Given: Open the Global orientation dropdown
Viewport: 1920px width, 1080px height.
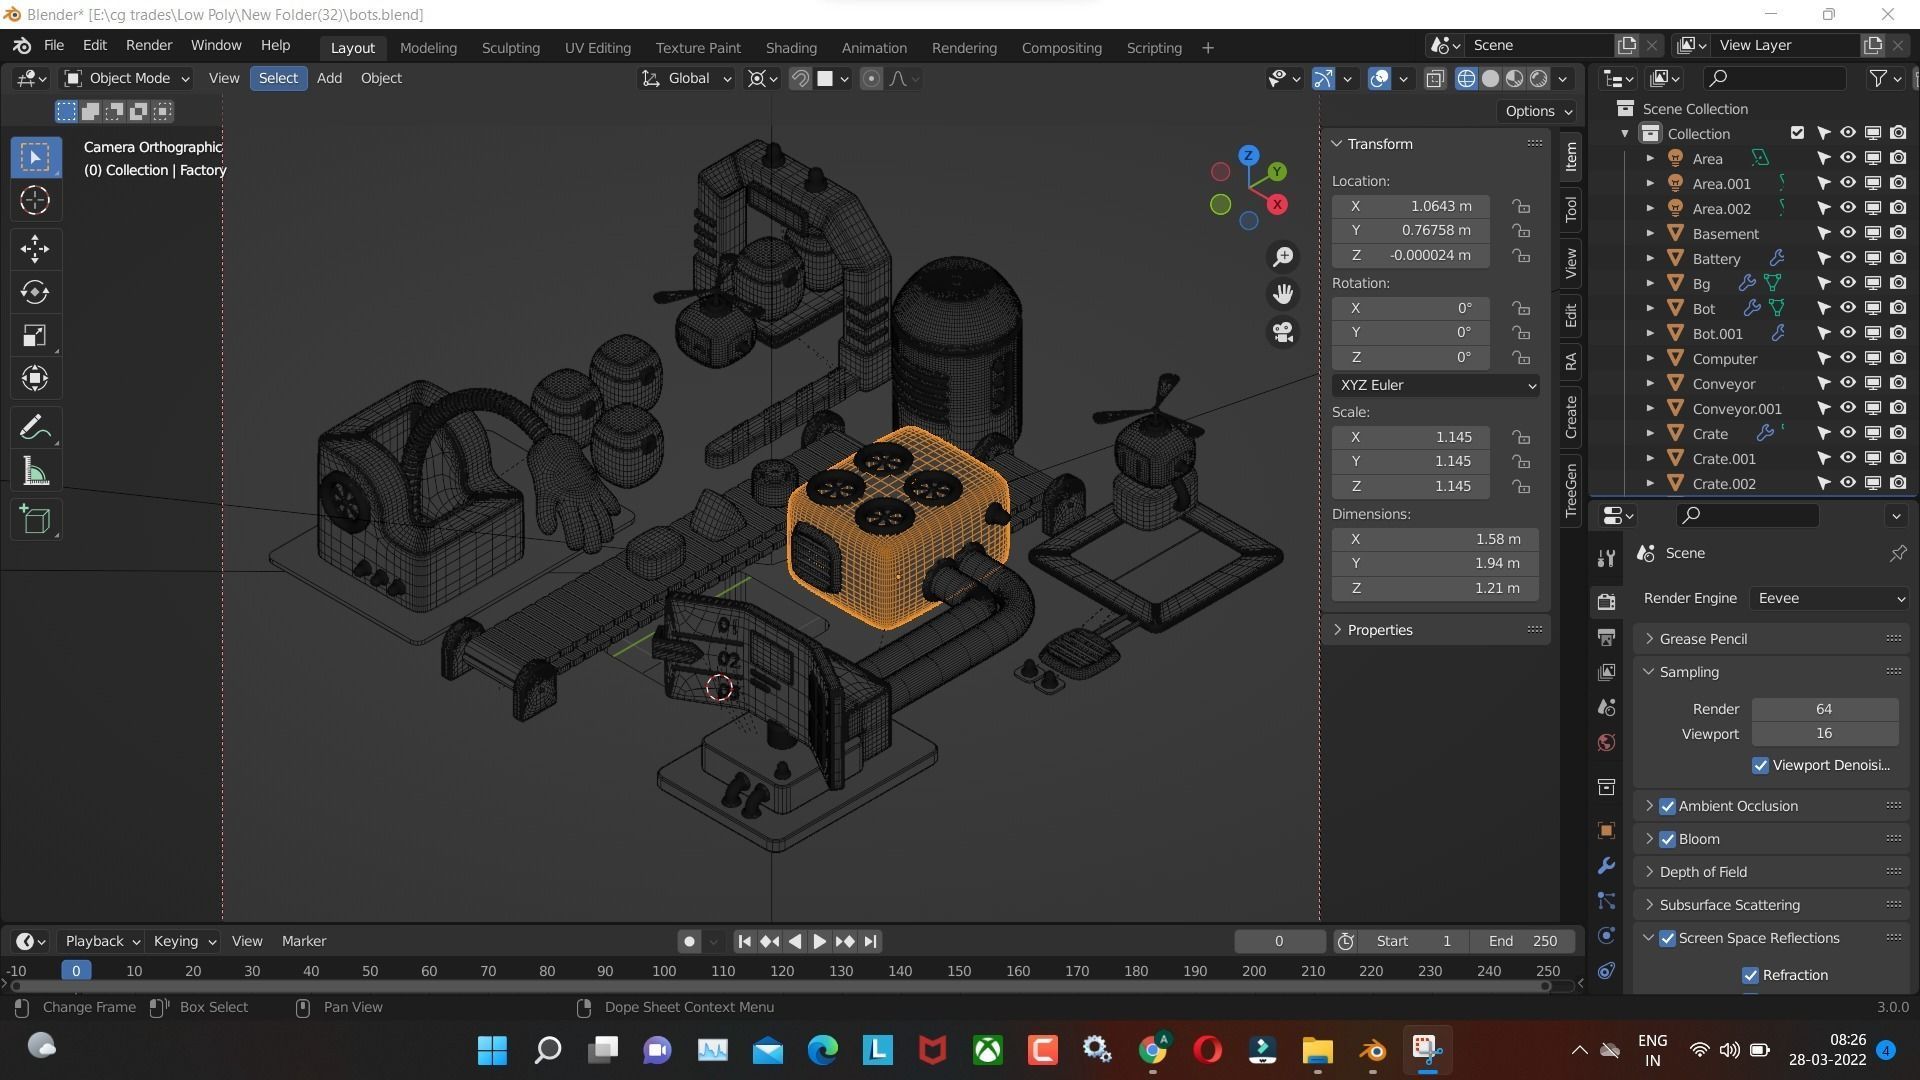Looking at the screenshot, I should [686, 78].
